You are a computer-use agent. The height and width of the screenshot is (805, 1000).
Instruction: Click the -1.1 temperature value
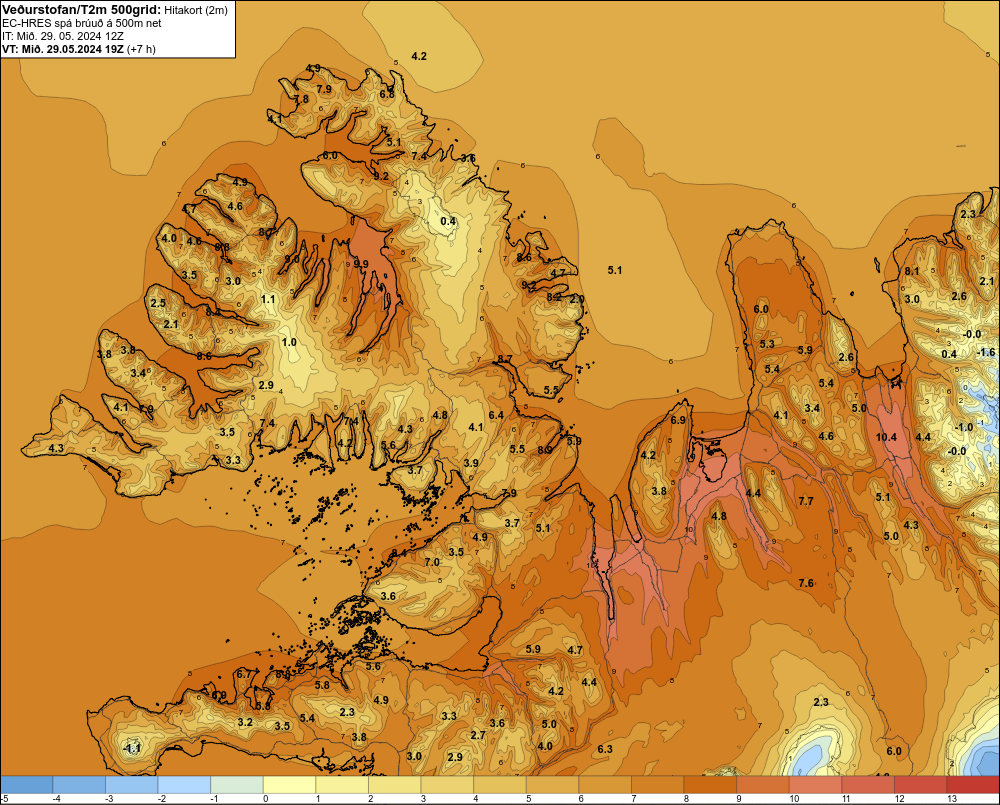[x=132, y=749]
